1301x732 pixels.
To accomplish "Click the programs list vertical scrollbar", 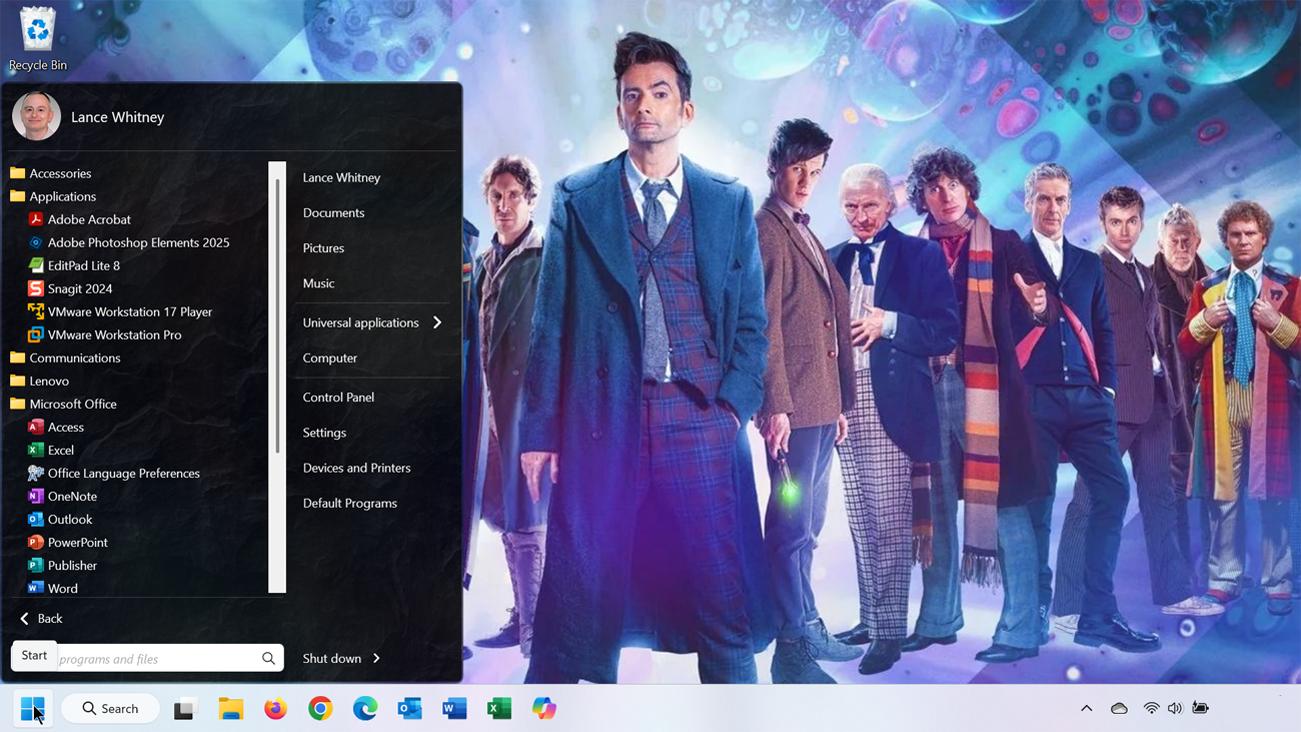I will (277, 377).
